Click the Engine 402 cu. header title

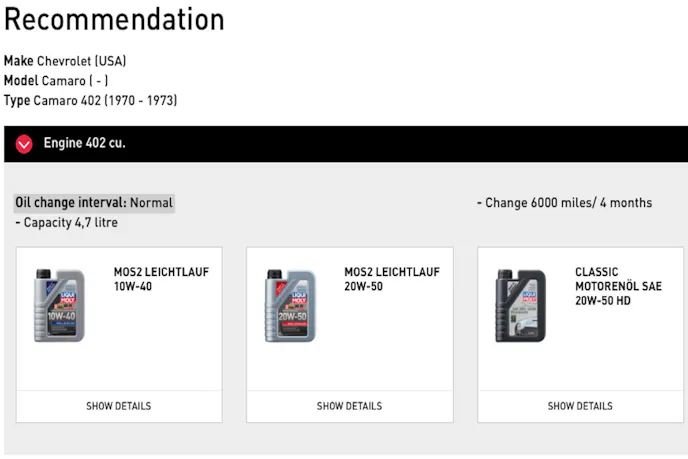pyautogui.click(x=84, y=143)
